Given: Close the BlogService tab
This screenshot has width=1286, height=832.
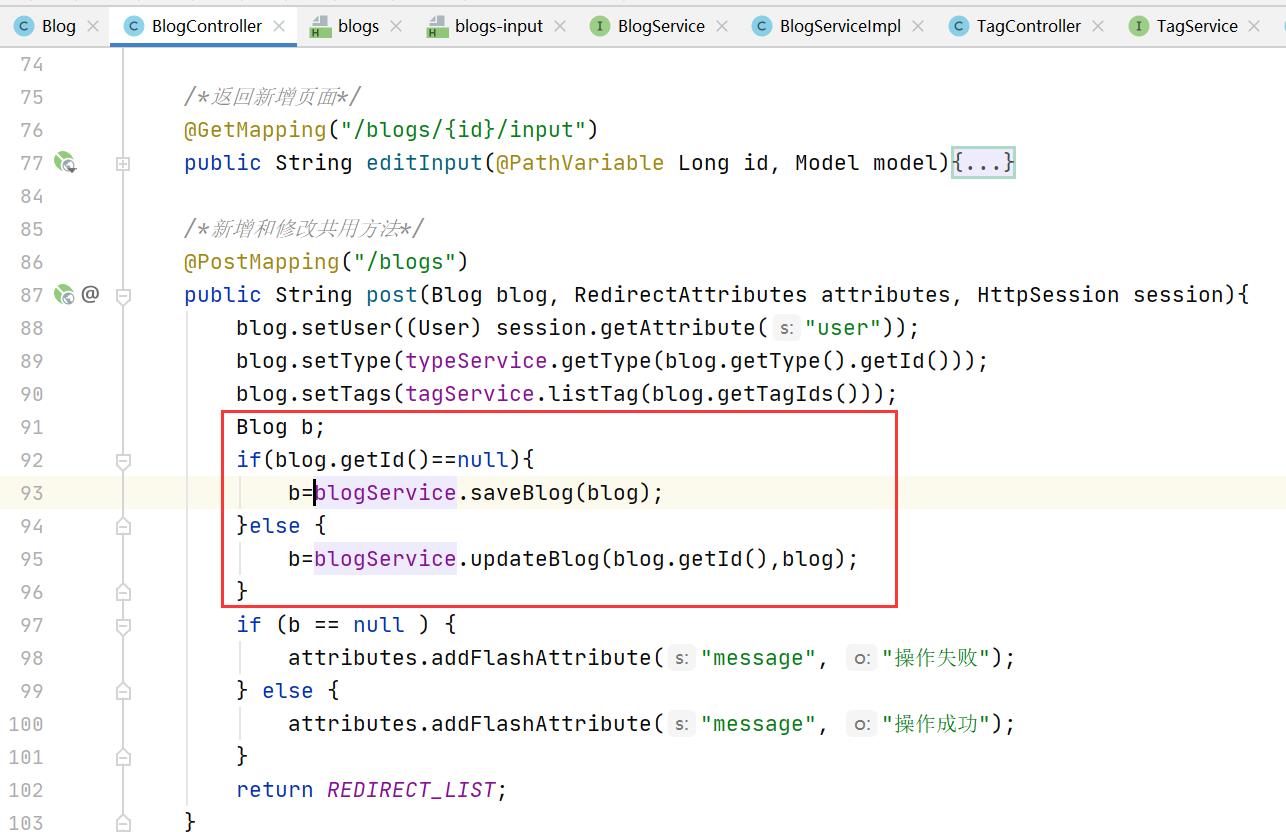Looking at the screenshot, I should pyautogui.click(x=722, y=27).
